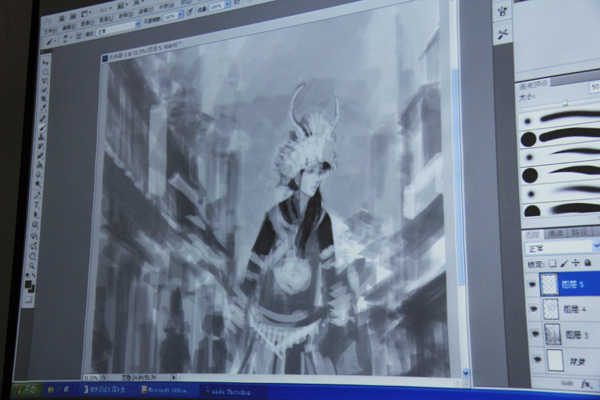
Task: Select the Eraser tool in the toolbox
Action: 41,155
